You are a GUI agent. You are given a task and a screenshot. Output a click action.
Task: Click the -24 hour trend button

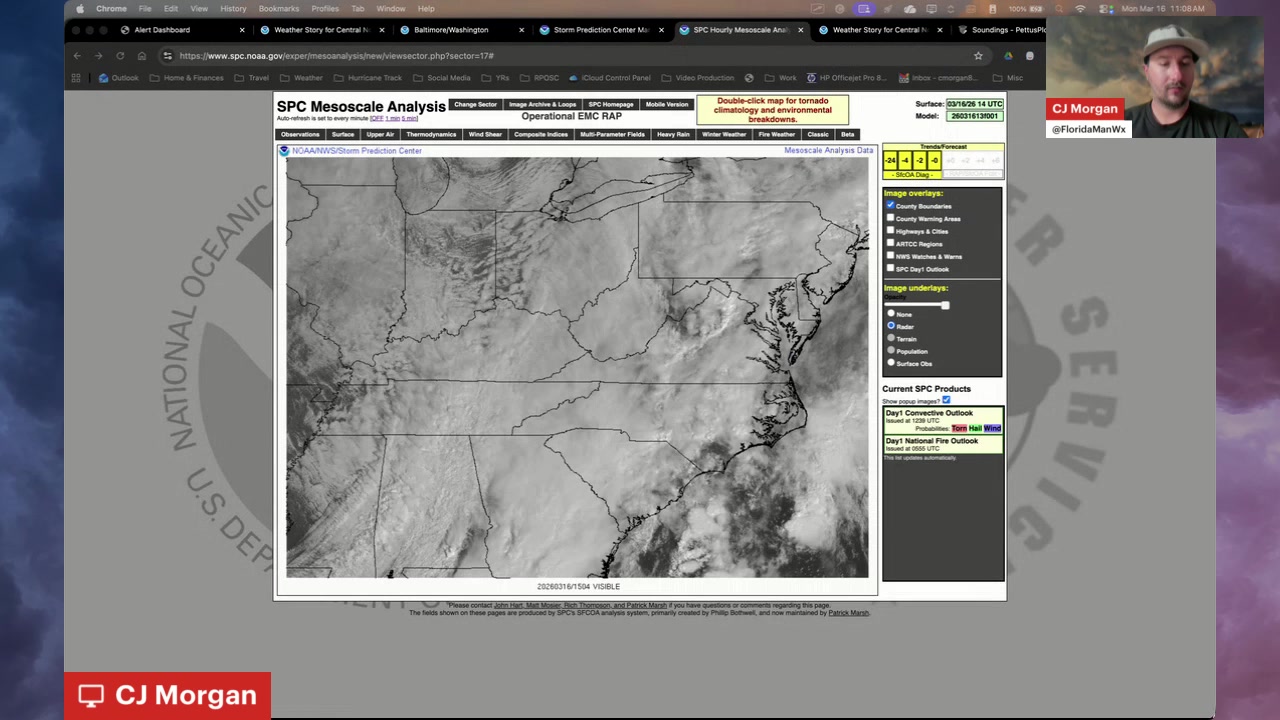[x=890, y=161]
